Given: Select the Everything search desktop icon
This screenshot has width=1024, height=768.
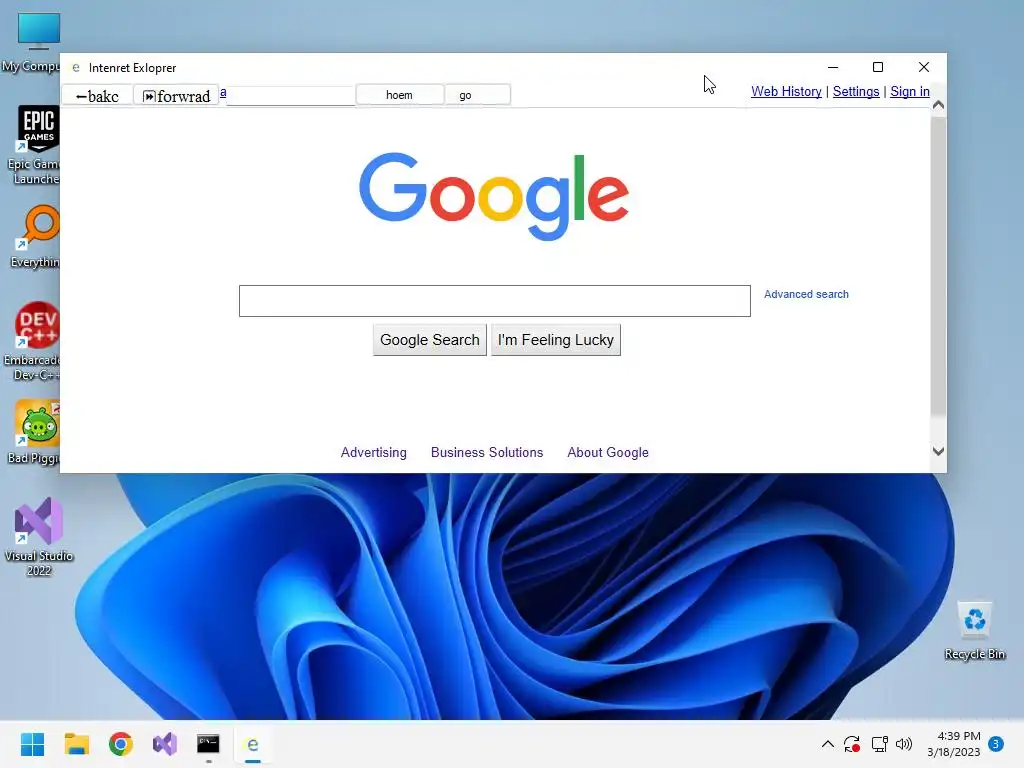Looking at the screenshot, I should (x=35, y=236).
